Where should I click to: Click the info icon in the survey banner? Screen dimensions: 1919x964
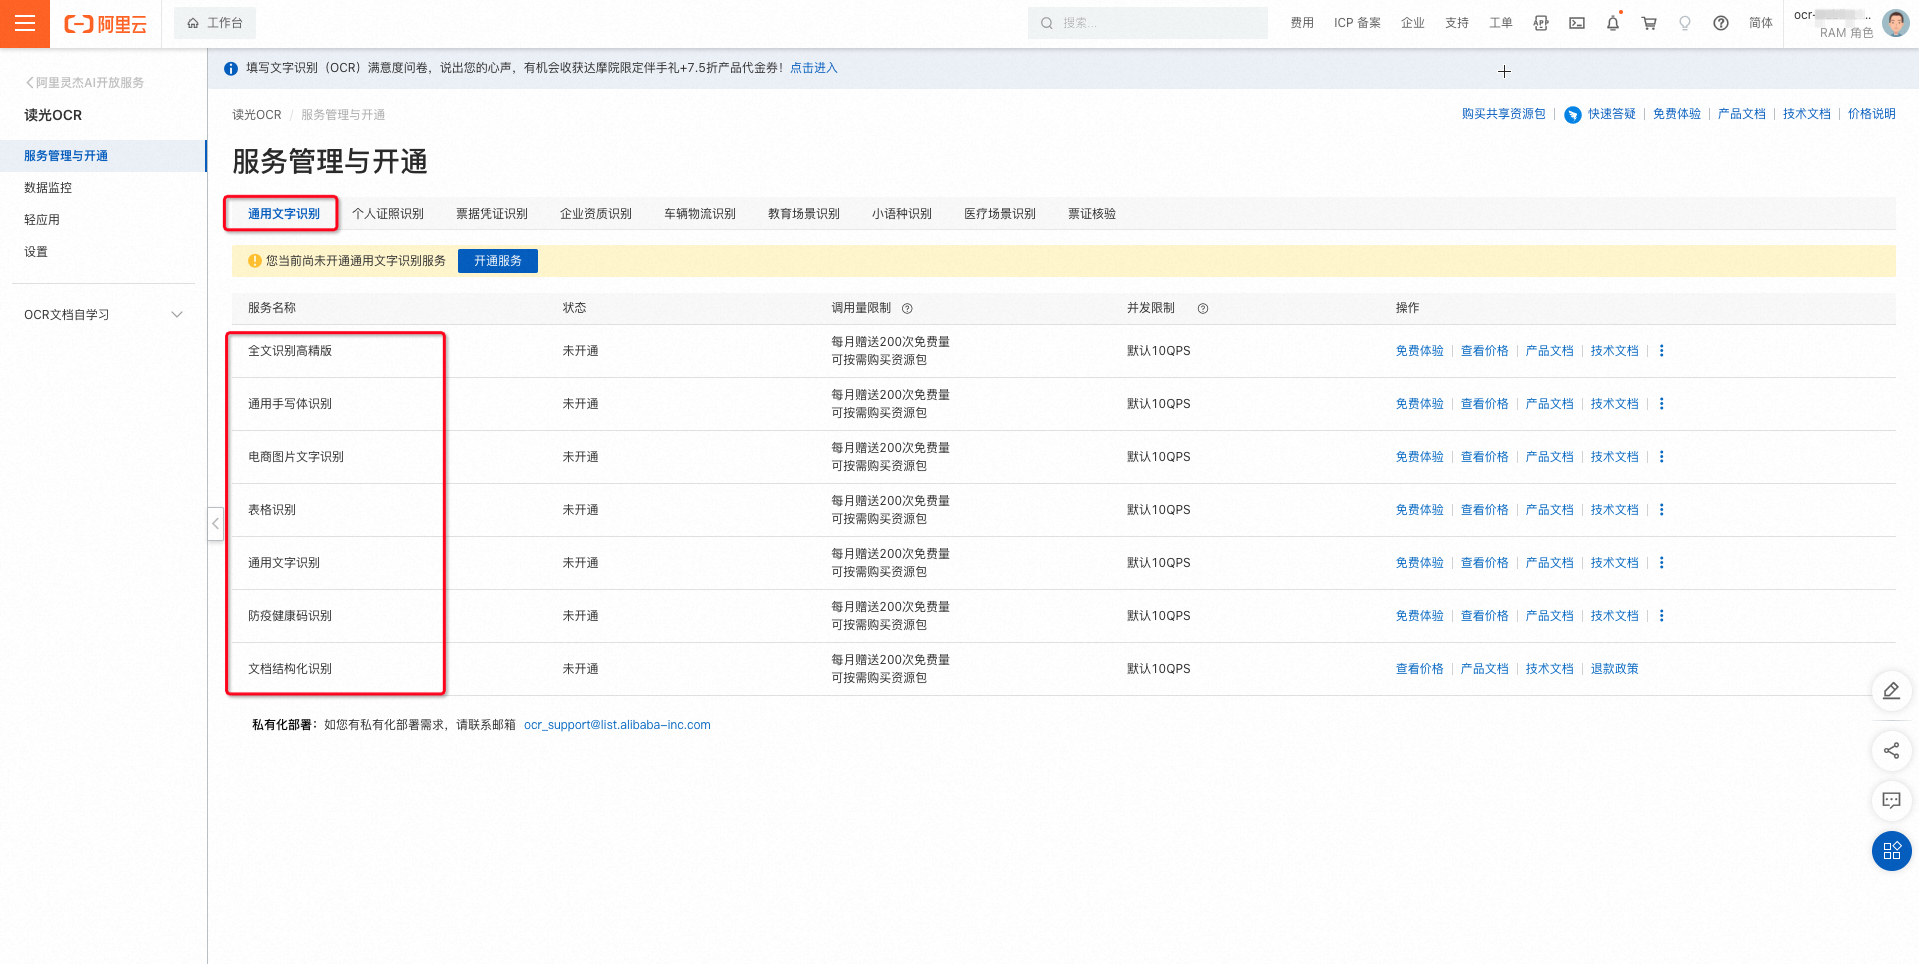pos(231,69)
